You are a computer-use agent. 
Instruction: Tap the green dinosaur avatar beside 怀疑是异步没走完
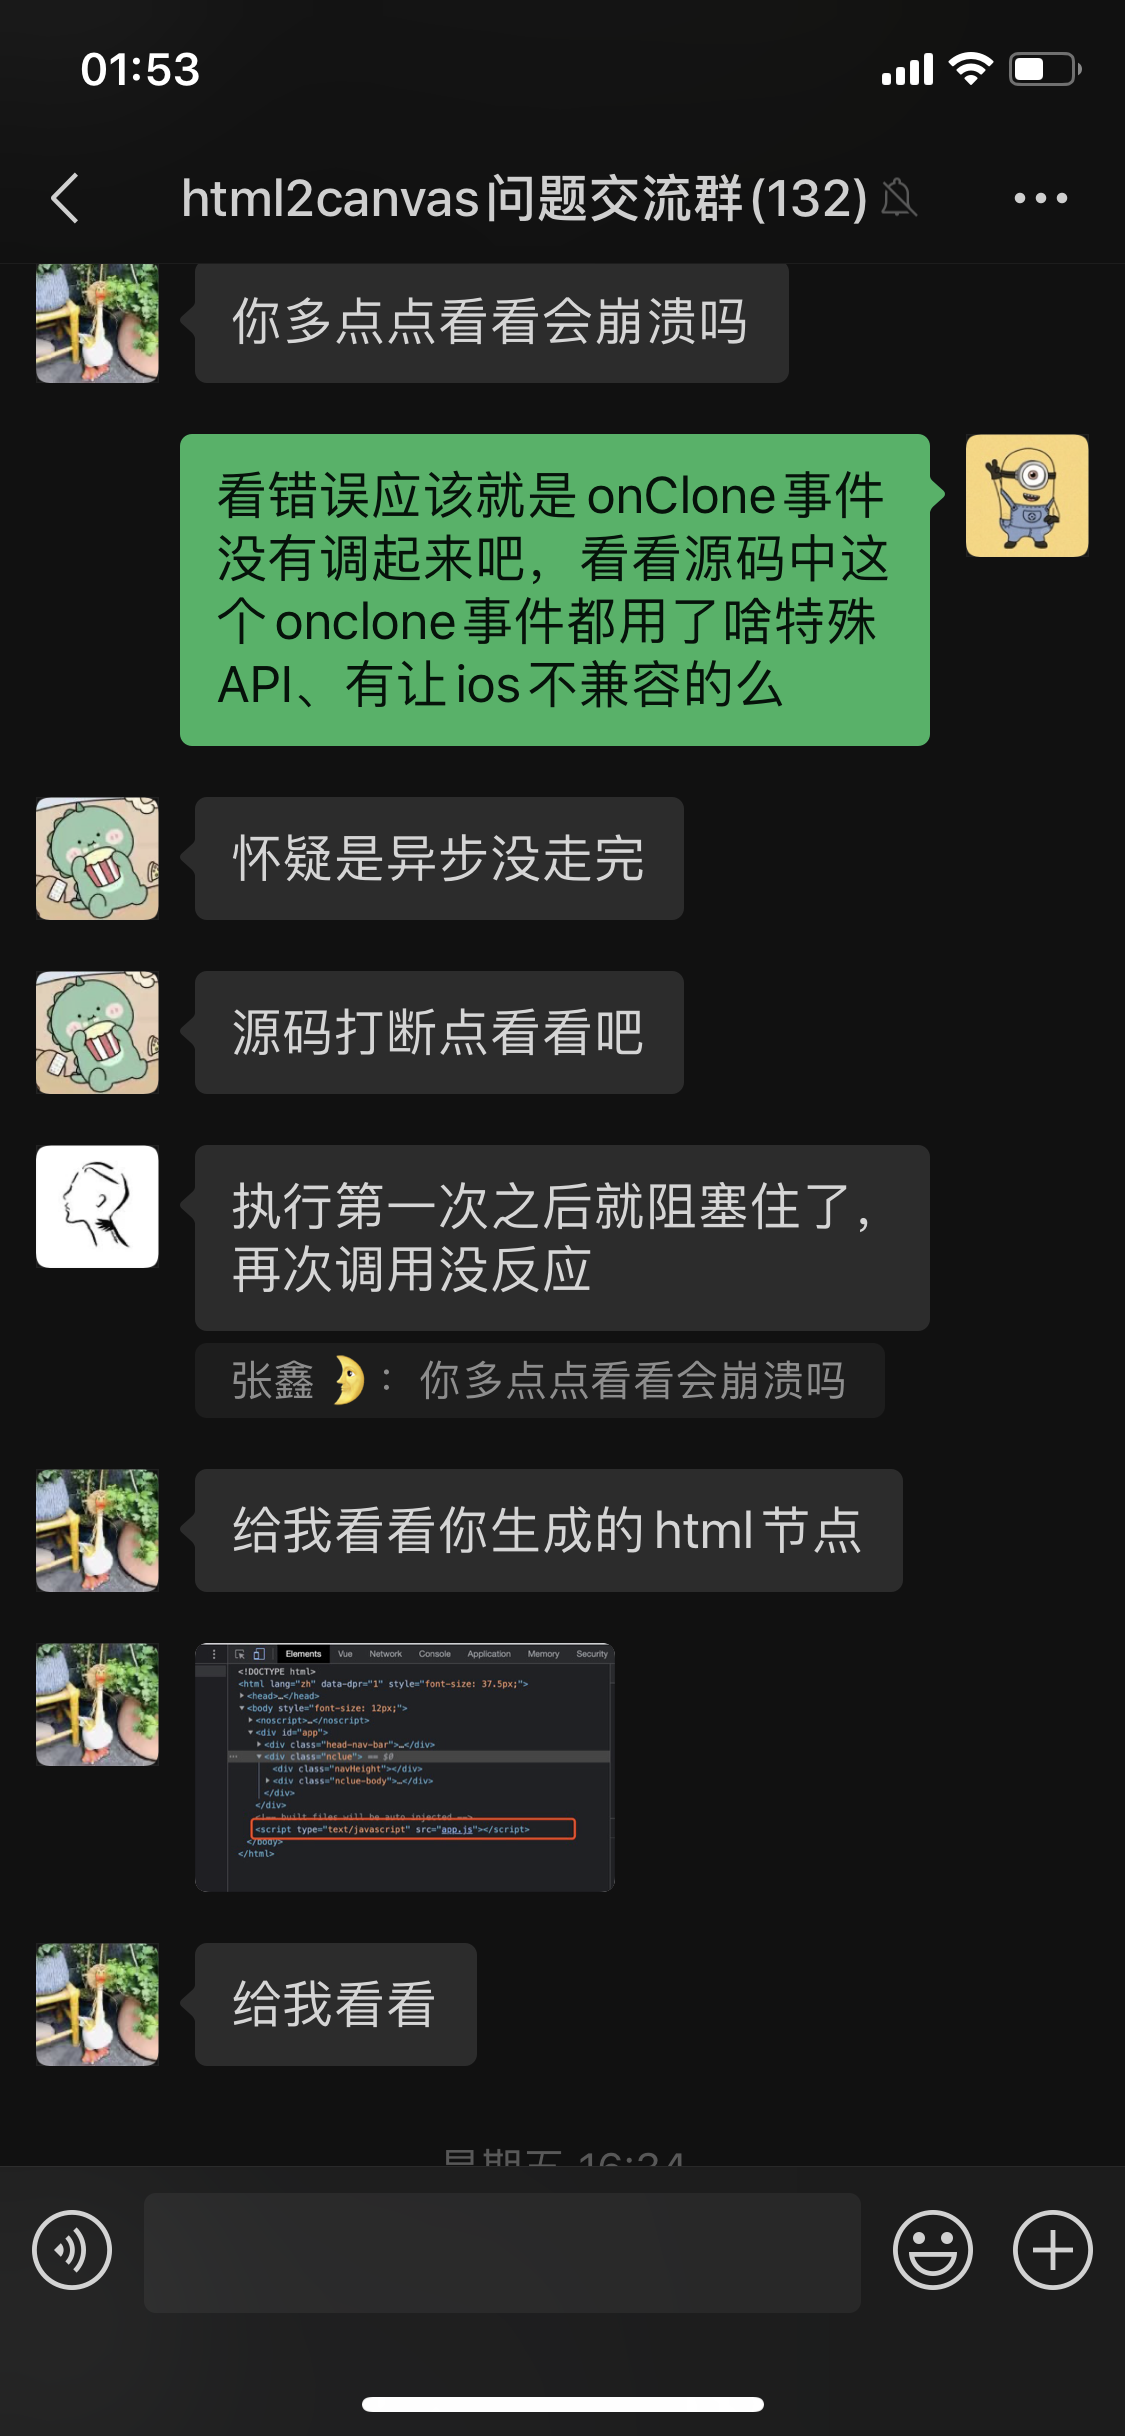(97, 858)
